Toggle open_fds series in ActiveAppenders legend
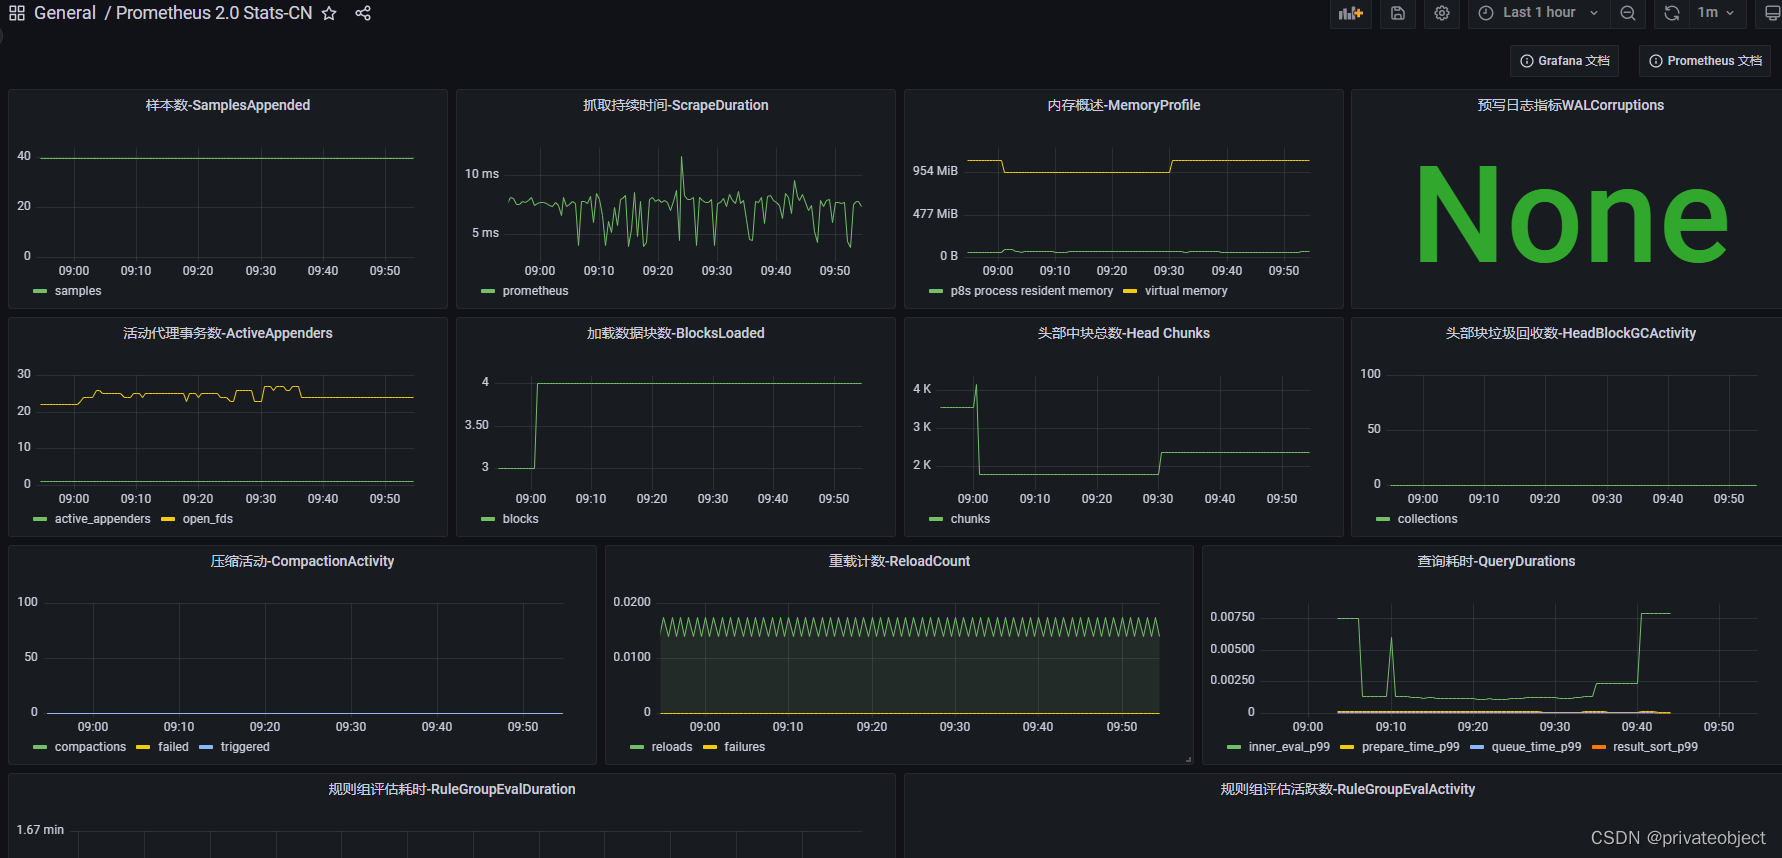Image resolution: width=1782 pixels, height=858 pixels. click(207, 519)
